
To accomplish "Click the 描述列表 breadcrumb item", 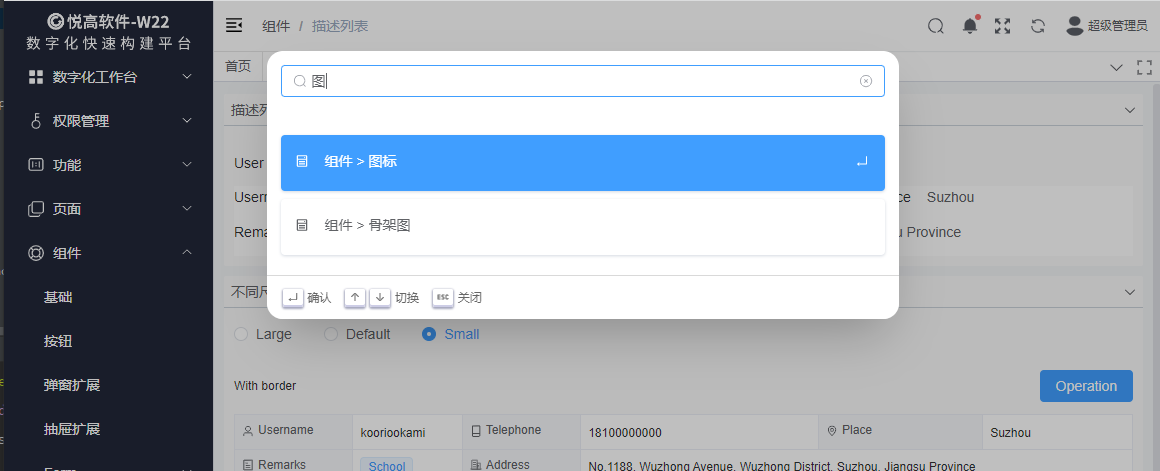I will pos(340,27).
